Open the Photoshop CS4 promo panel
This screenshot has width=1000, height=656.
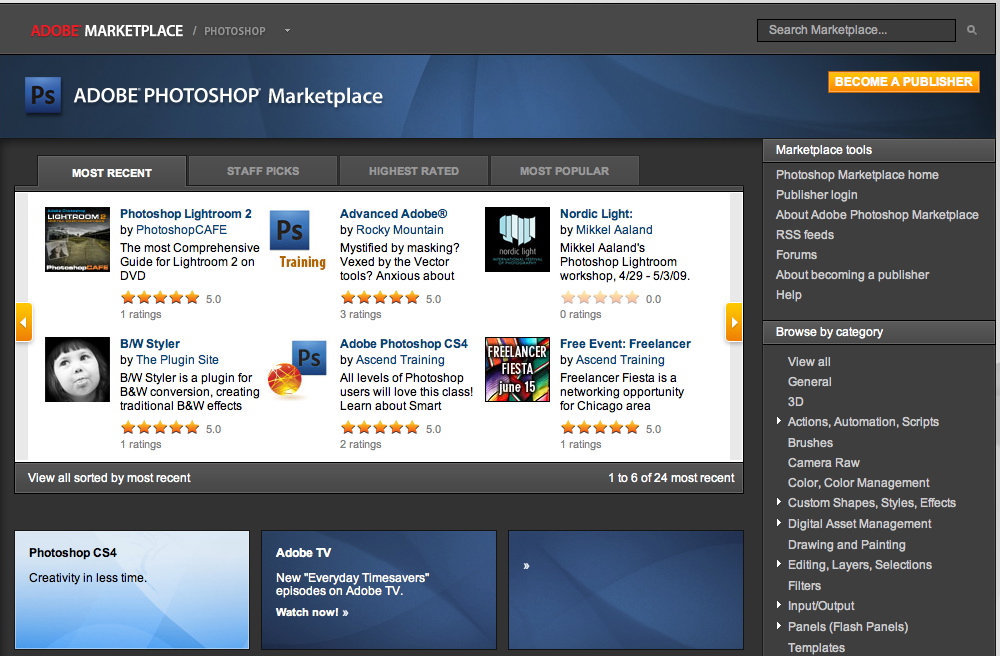(x=132, y=590)
